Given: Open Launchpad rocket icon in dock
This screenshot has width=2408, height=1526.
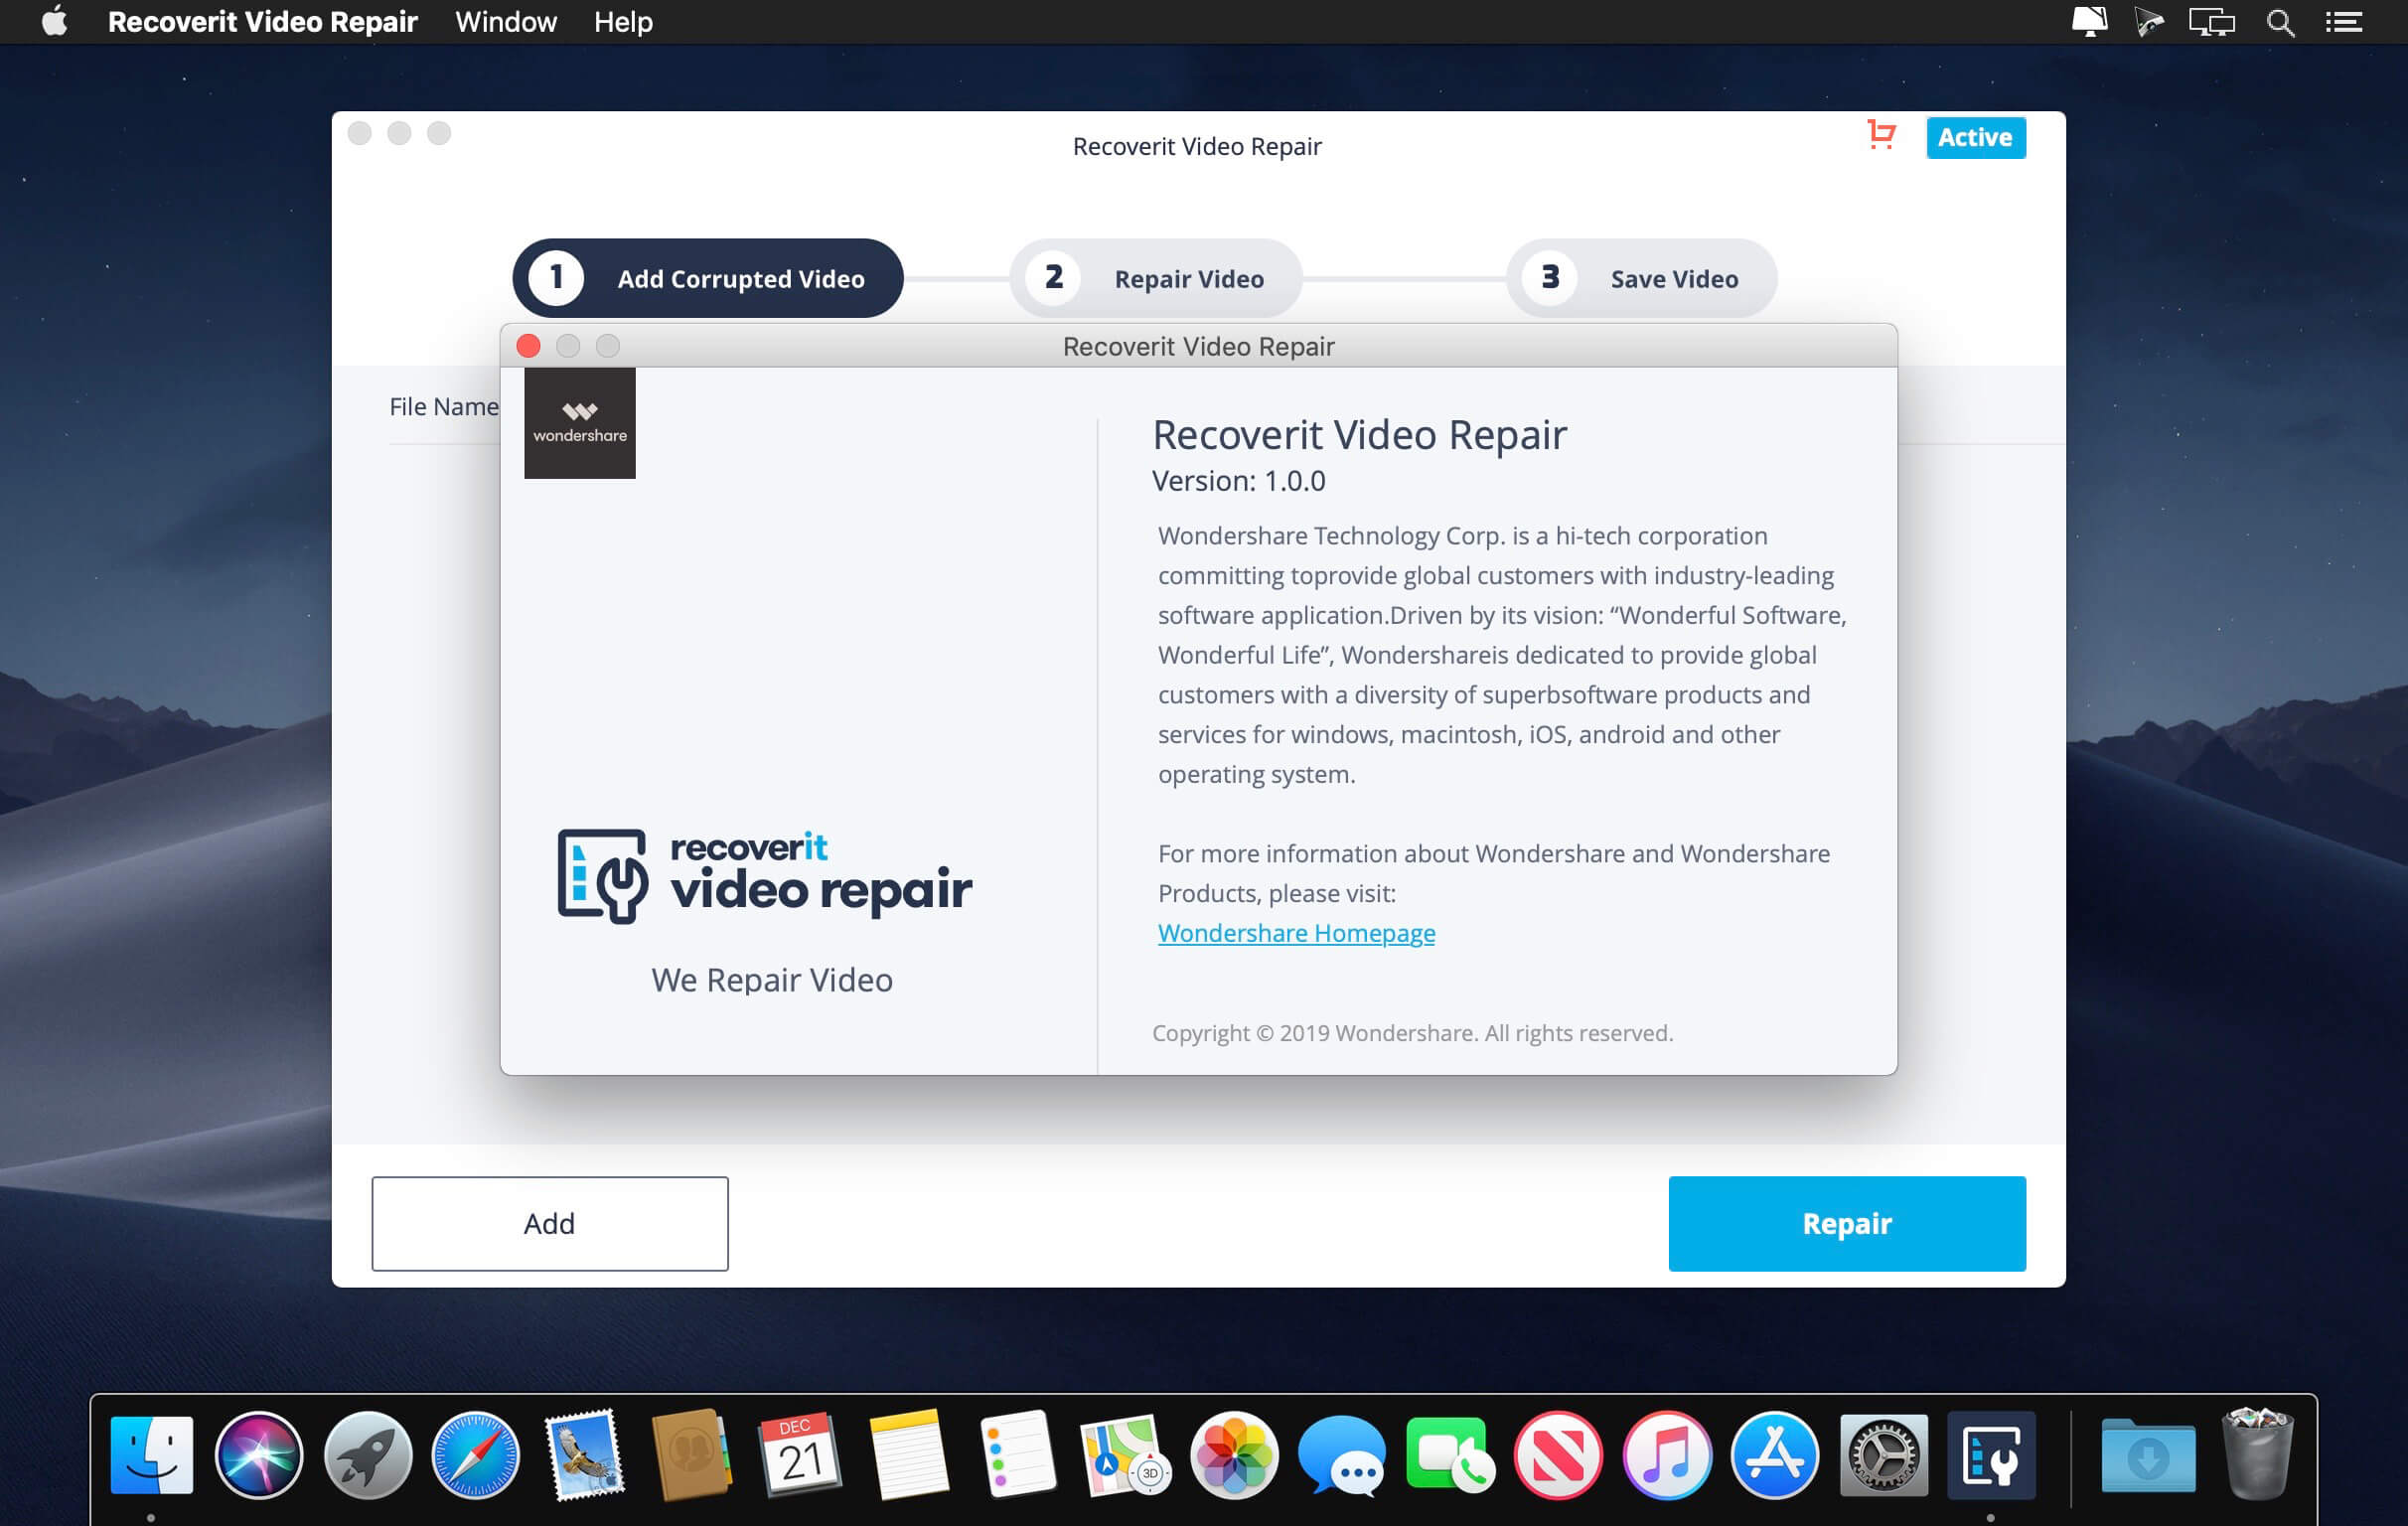Looking at the screenshot, I should click(x=368, y=1455).
